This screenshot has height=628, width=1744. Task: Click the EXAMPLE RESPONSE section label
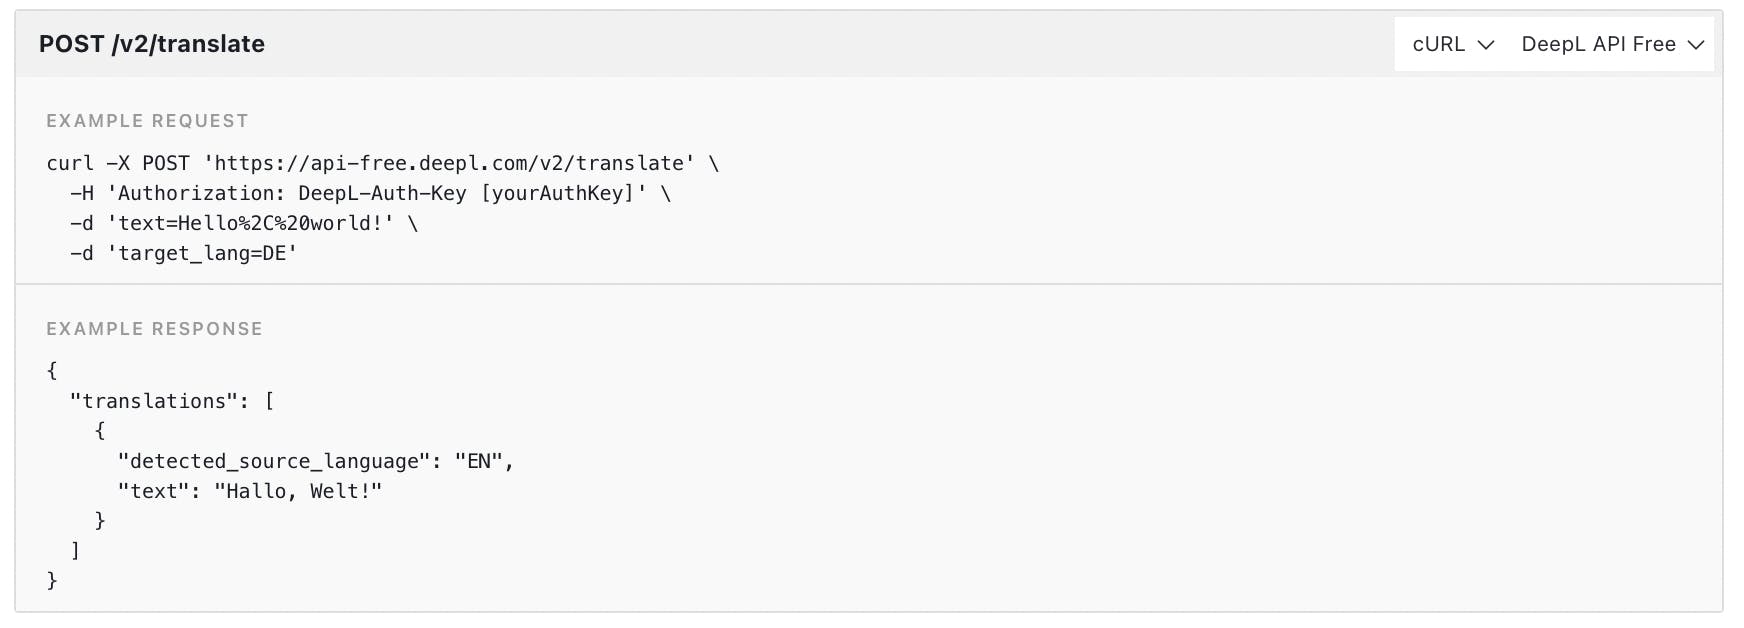point(154,329)
